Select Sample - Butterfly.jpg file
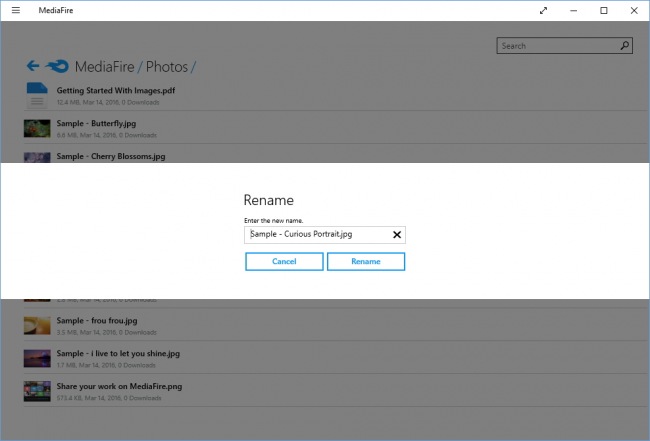Screen dimensions: 650x441 96,123
